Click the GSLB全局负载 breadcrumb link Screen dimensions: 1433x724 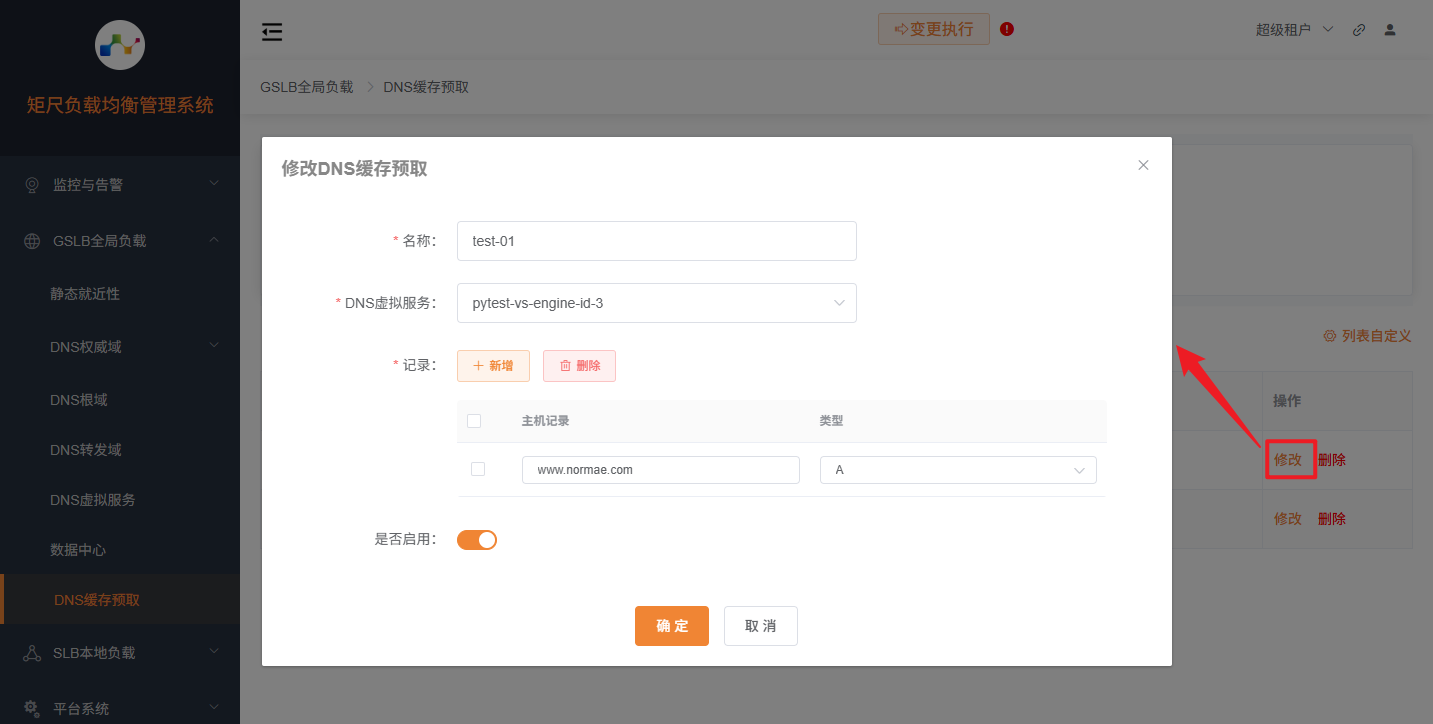[x=306, y=86]
